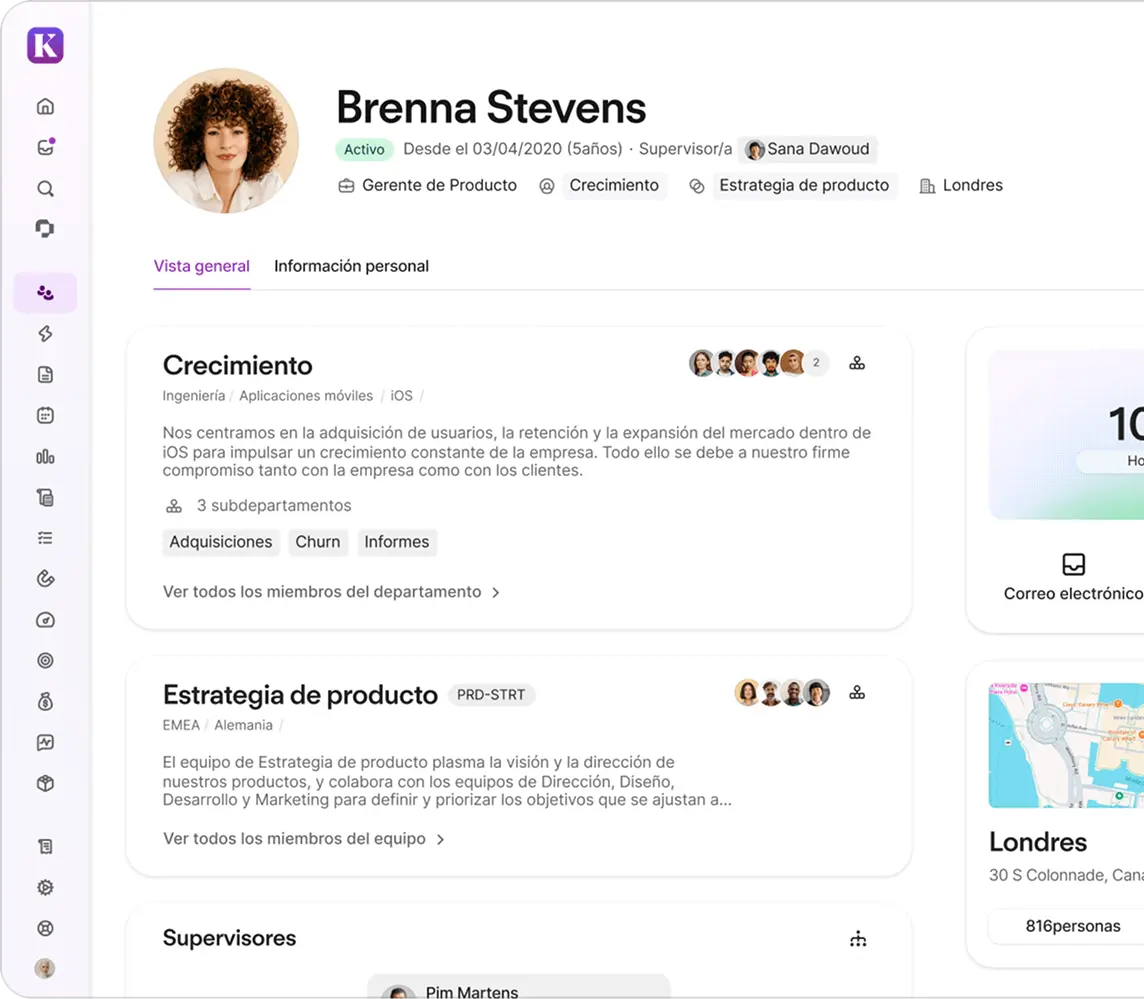
Task: Open the single document icon in sidebar
Action: [45, 375]
